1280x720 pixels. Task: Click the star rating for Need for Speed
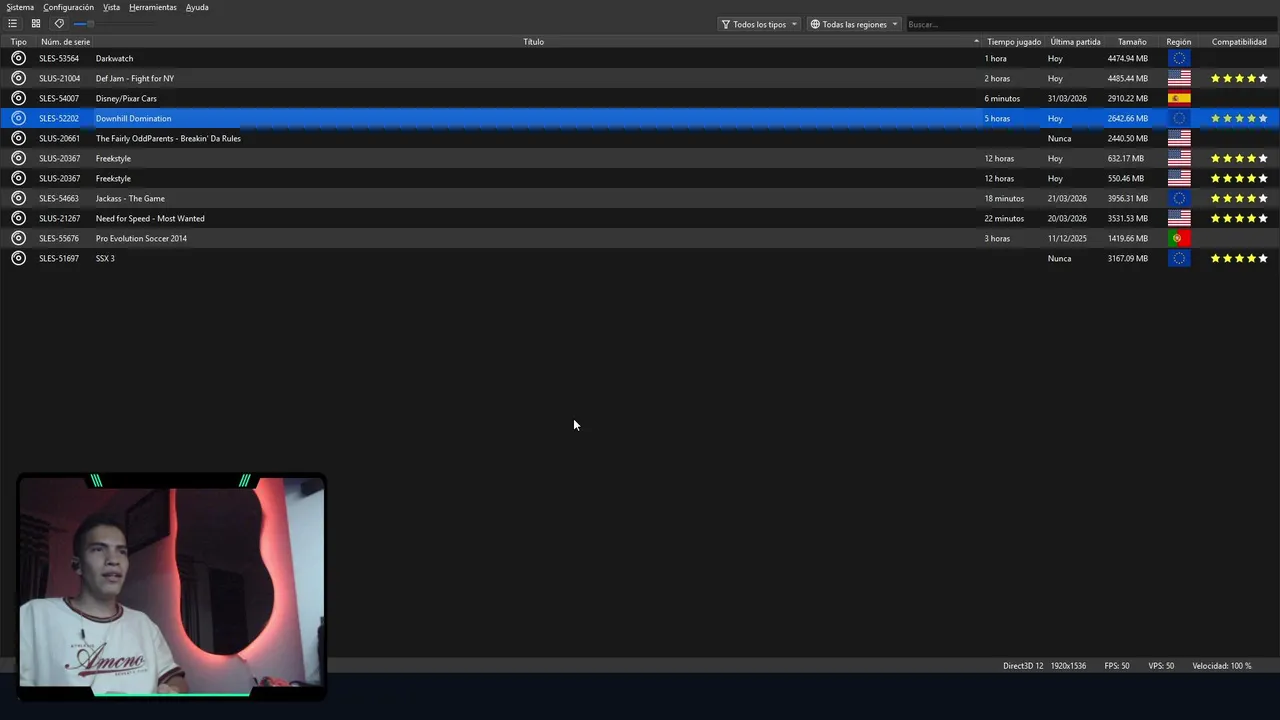1239,218
